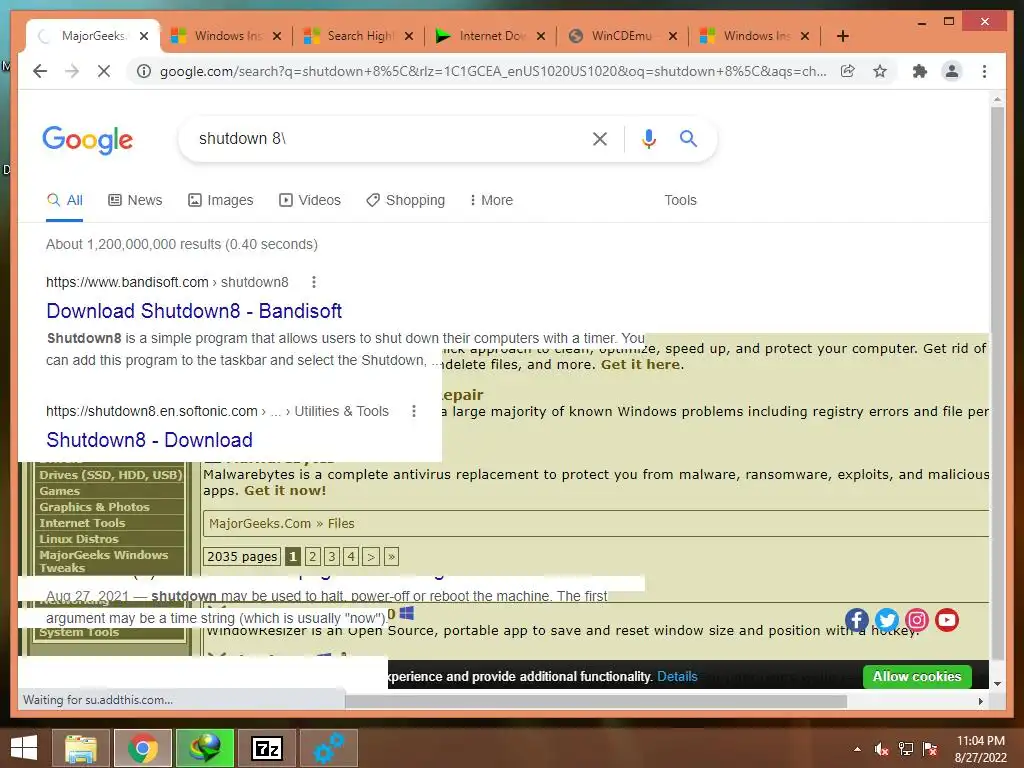Expand the More search filters
The width and height of the screenshot is (1024, 768).
coord(491,200)
